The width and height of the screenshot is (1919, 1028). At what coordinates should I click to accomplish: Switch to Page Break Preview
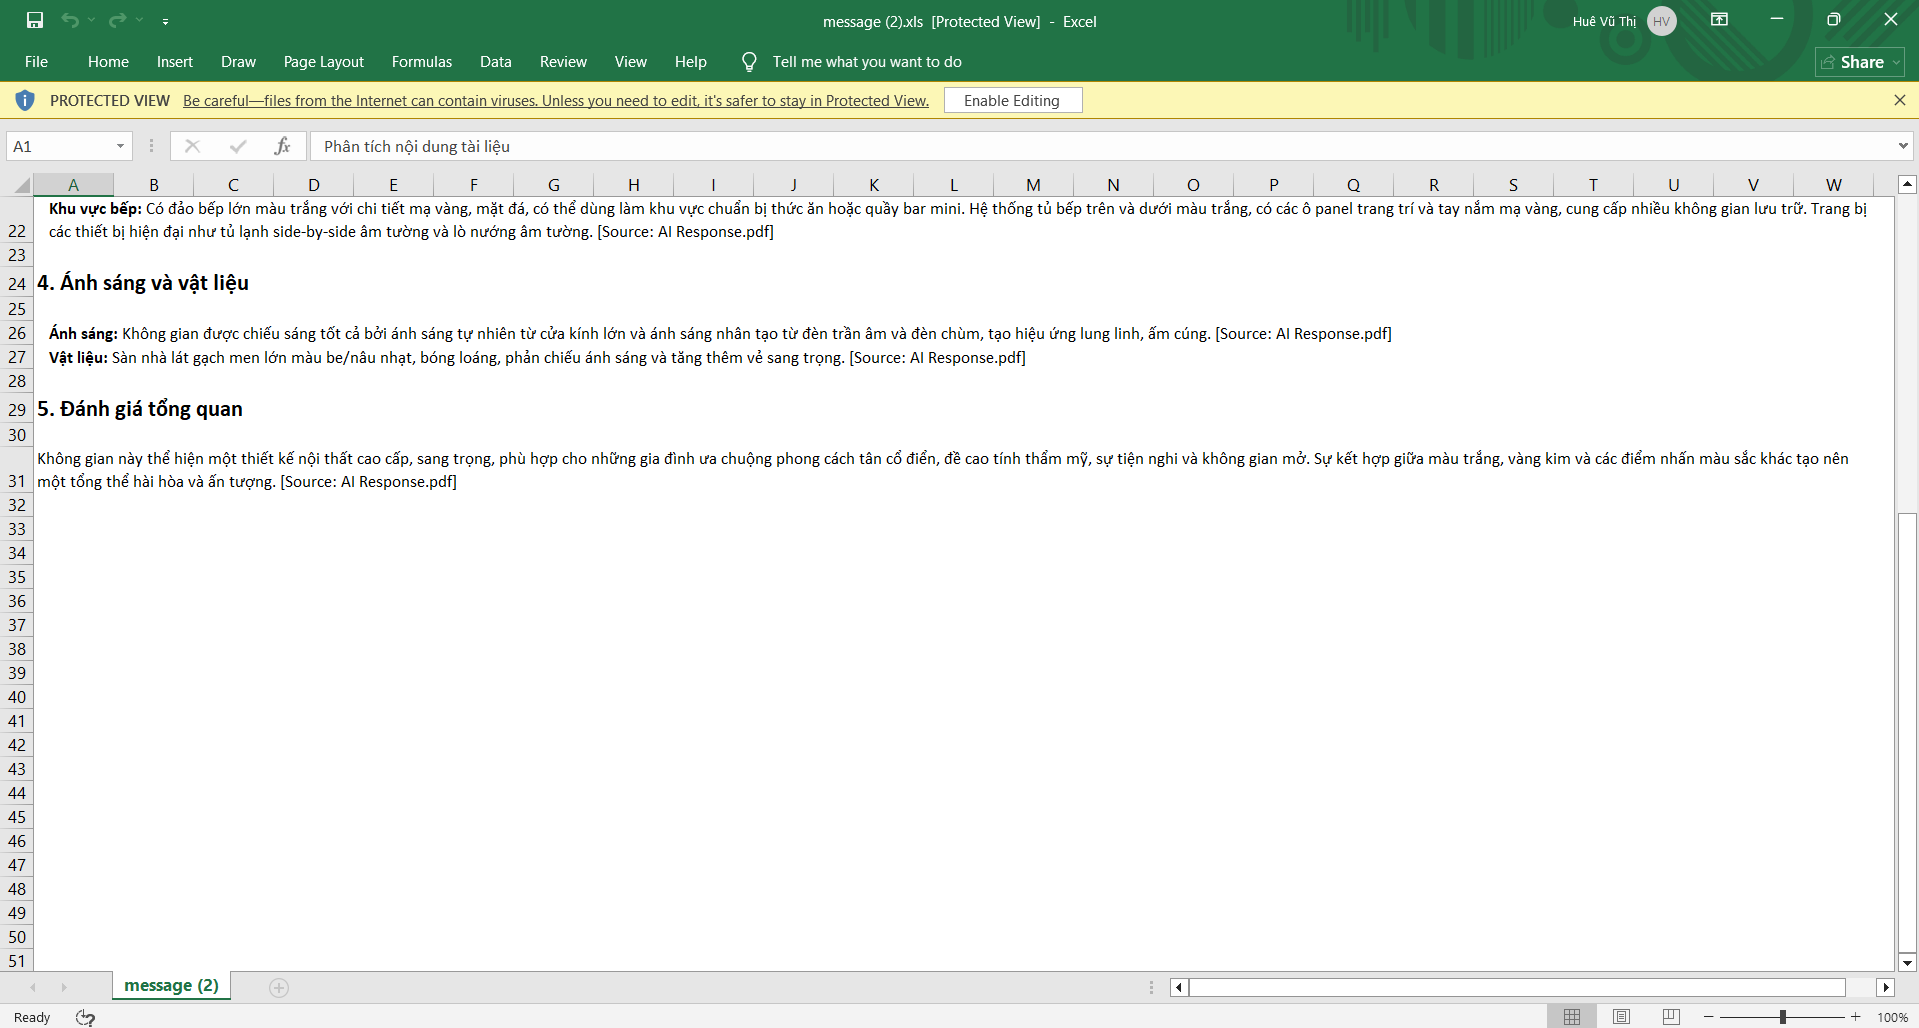[1671, 1017]
